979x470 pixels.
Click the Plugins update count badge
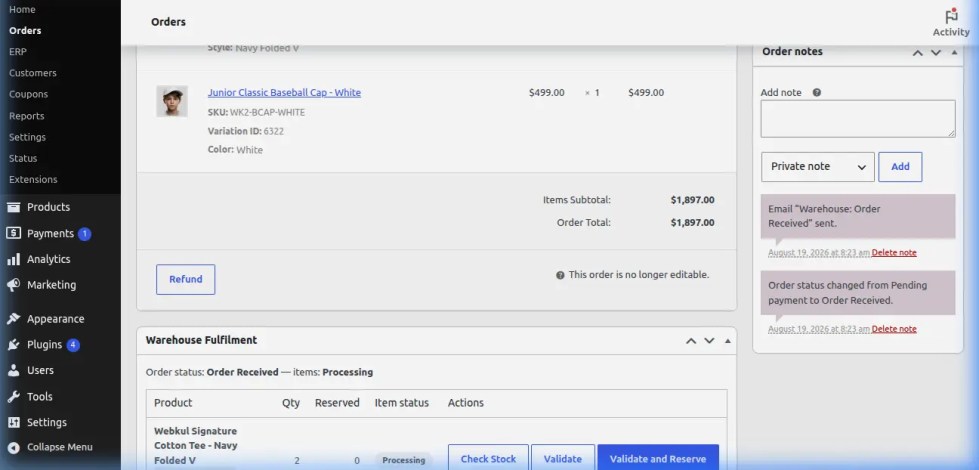tap(73, 345)
